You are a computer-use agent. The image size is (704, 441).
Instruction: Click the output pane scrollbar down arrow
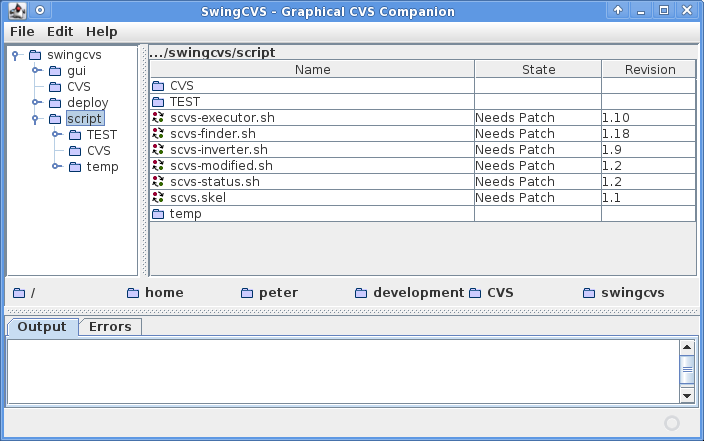coord(687,396)
